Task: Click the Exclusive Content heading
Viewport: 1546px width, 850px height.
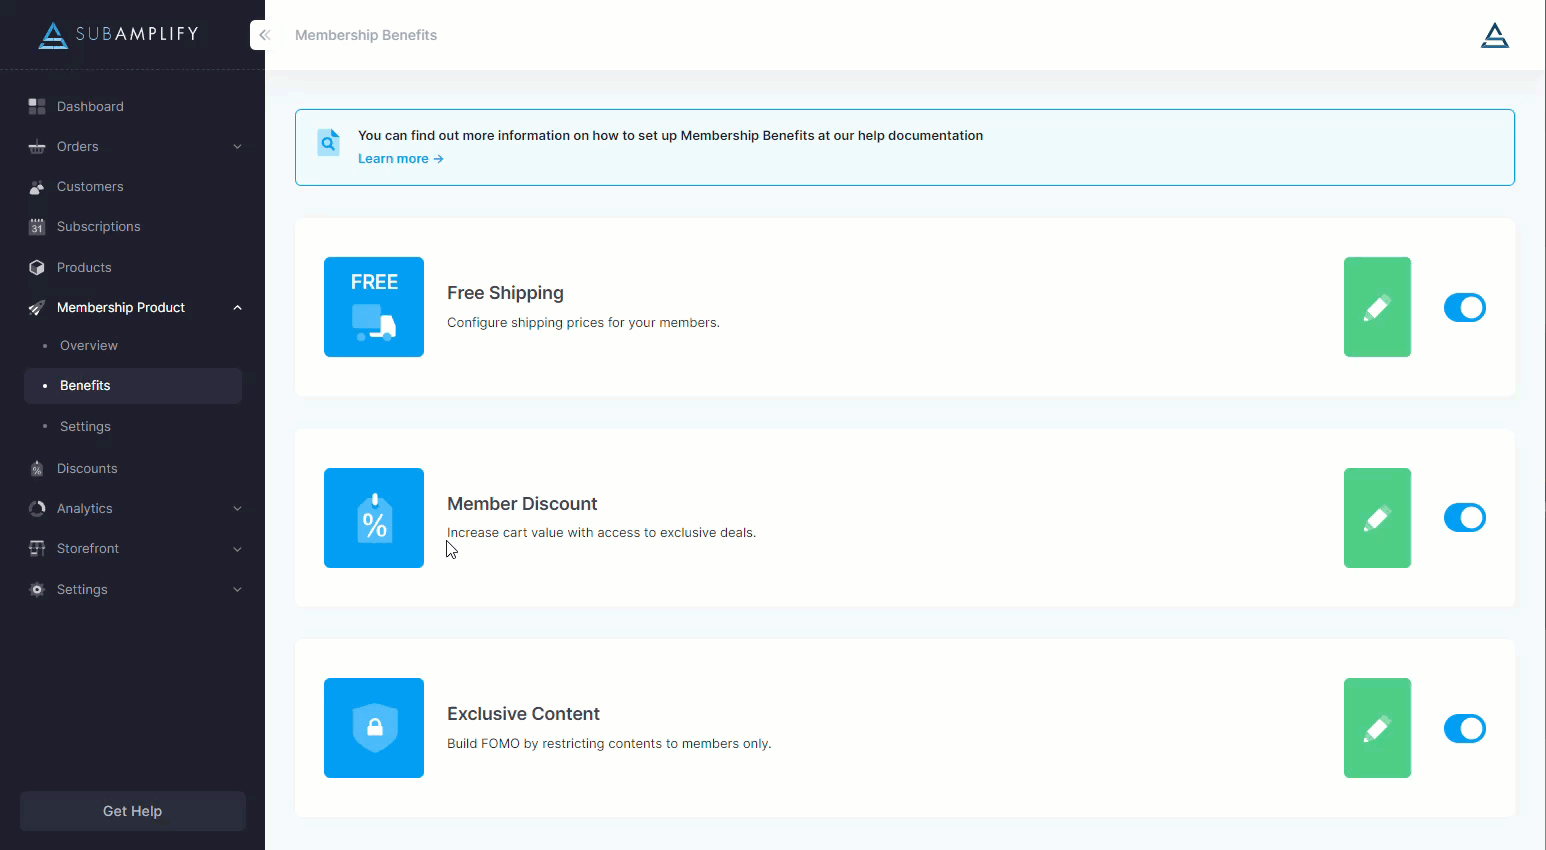Action: (x=523, y=714)
